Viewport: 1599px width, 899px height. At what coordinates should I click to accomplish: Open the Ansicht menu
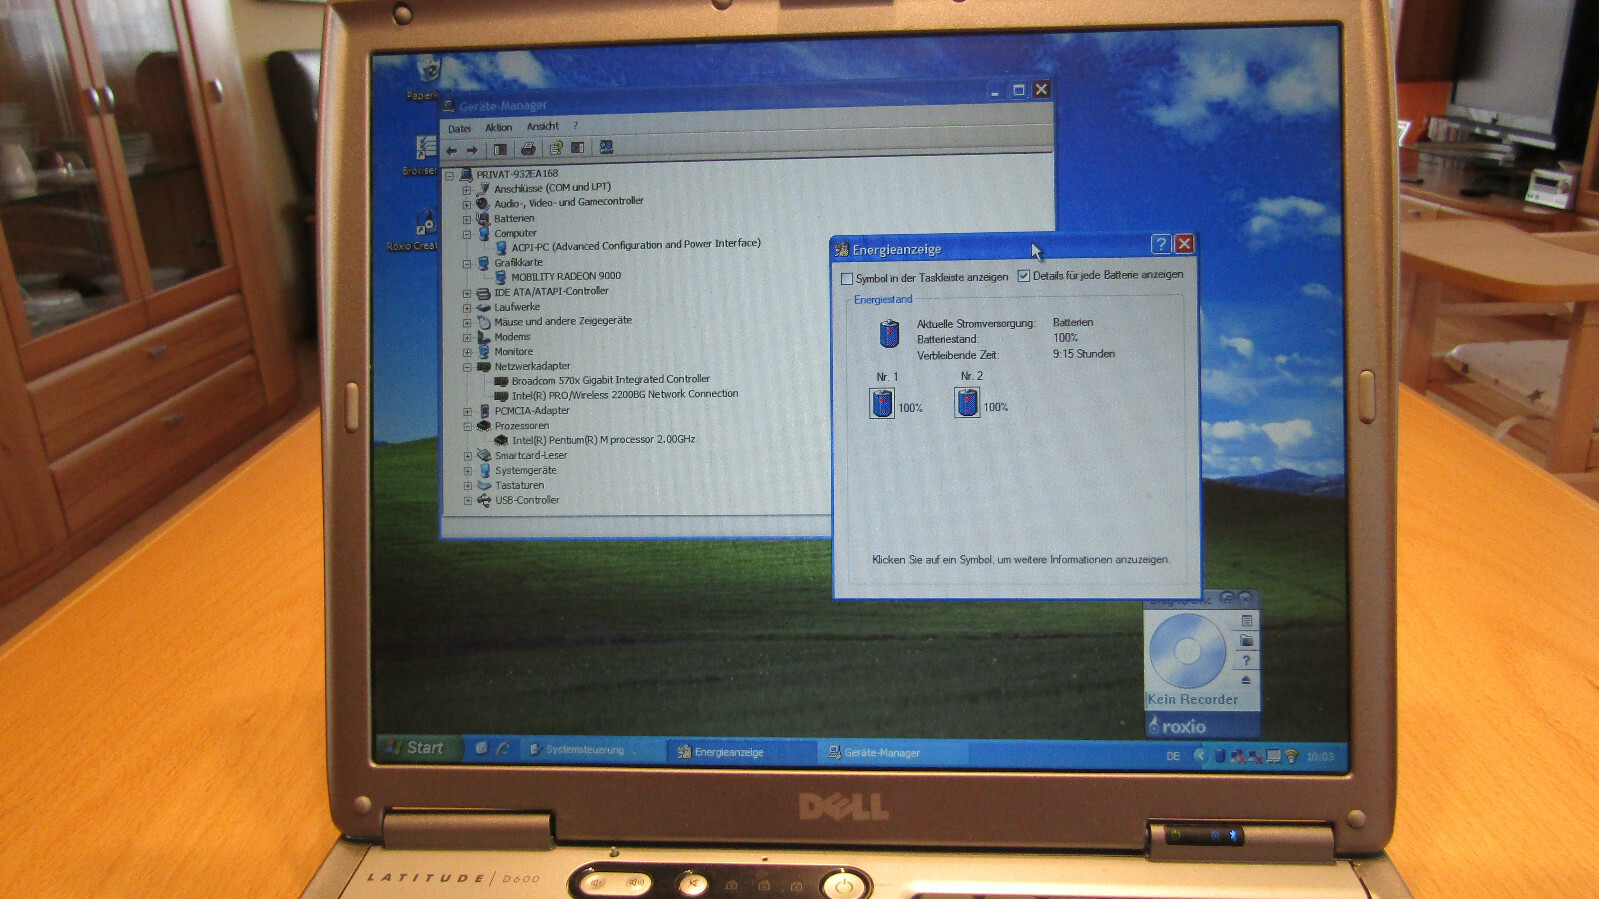(x=543, y=127)
